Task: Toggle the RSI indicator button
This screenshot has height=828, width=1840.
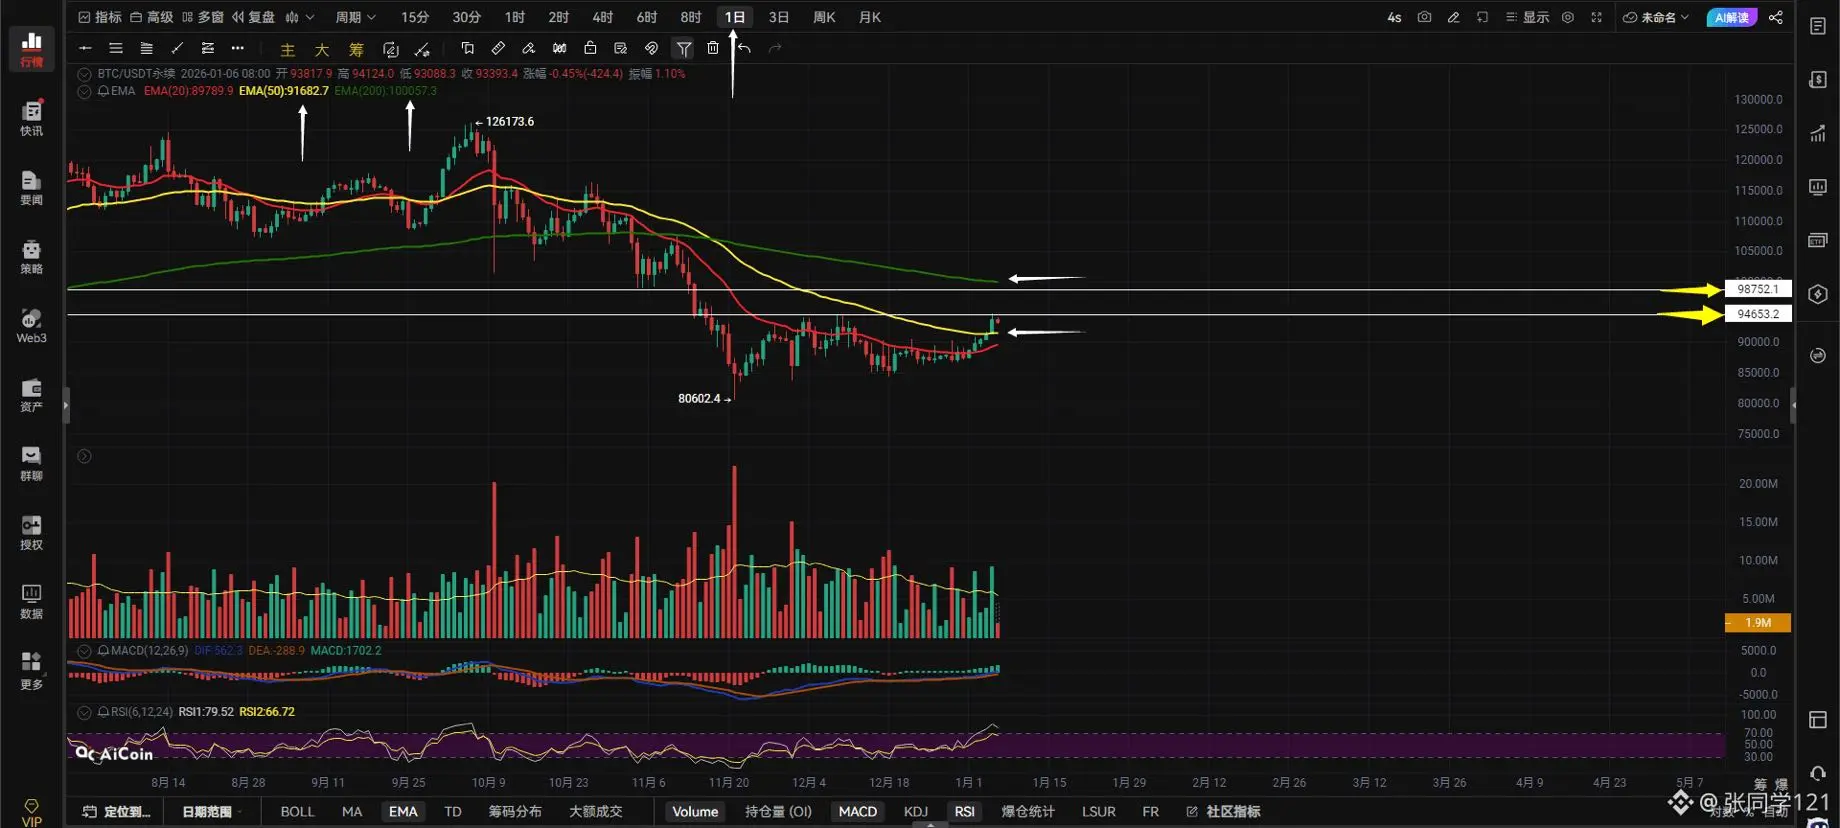Action: (x=964, y=811)
